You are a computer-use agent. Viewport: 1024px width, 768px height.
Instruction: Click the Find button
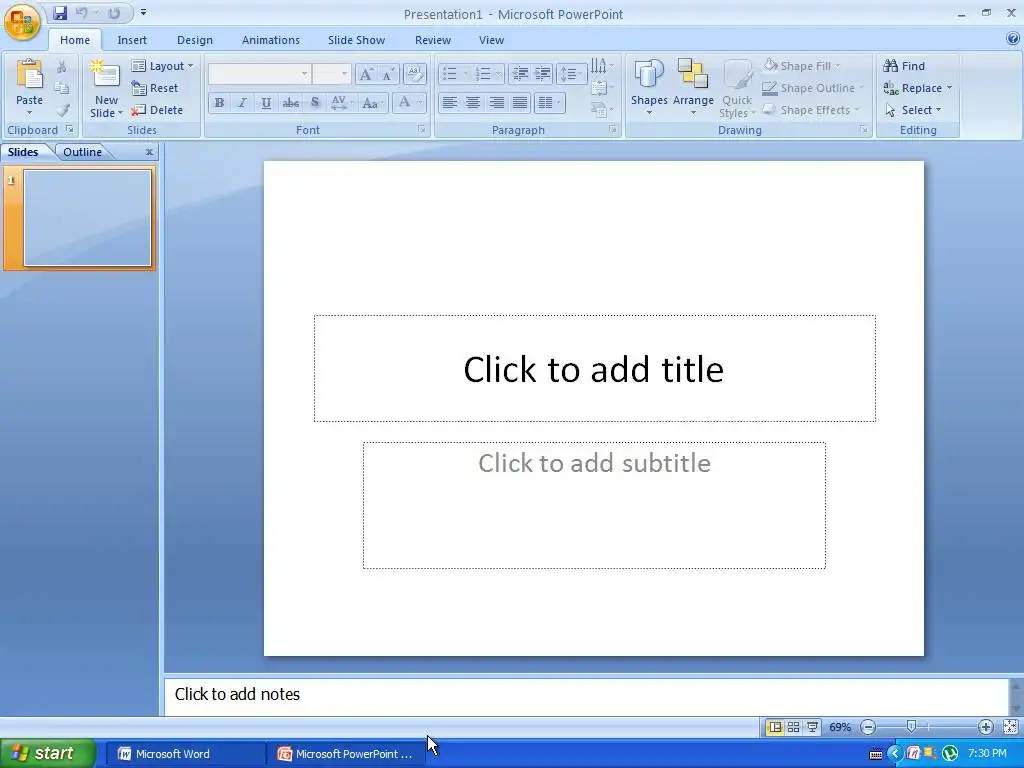[x=904, y=66]
